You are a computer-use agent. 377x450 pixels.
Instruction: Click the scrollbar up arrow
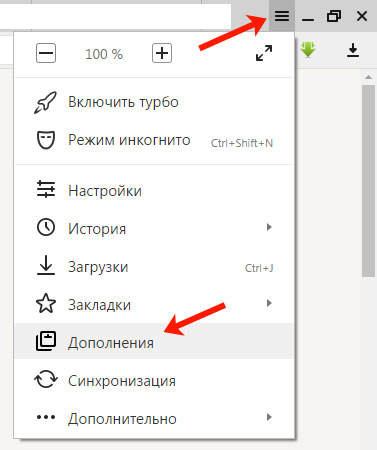[x=368, y=77]
